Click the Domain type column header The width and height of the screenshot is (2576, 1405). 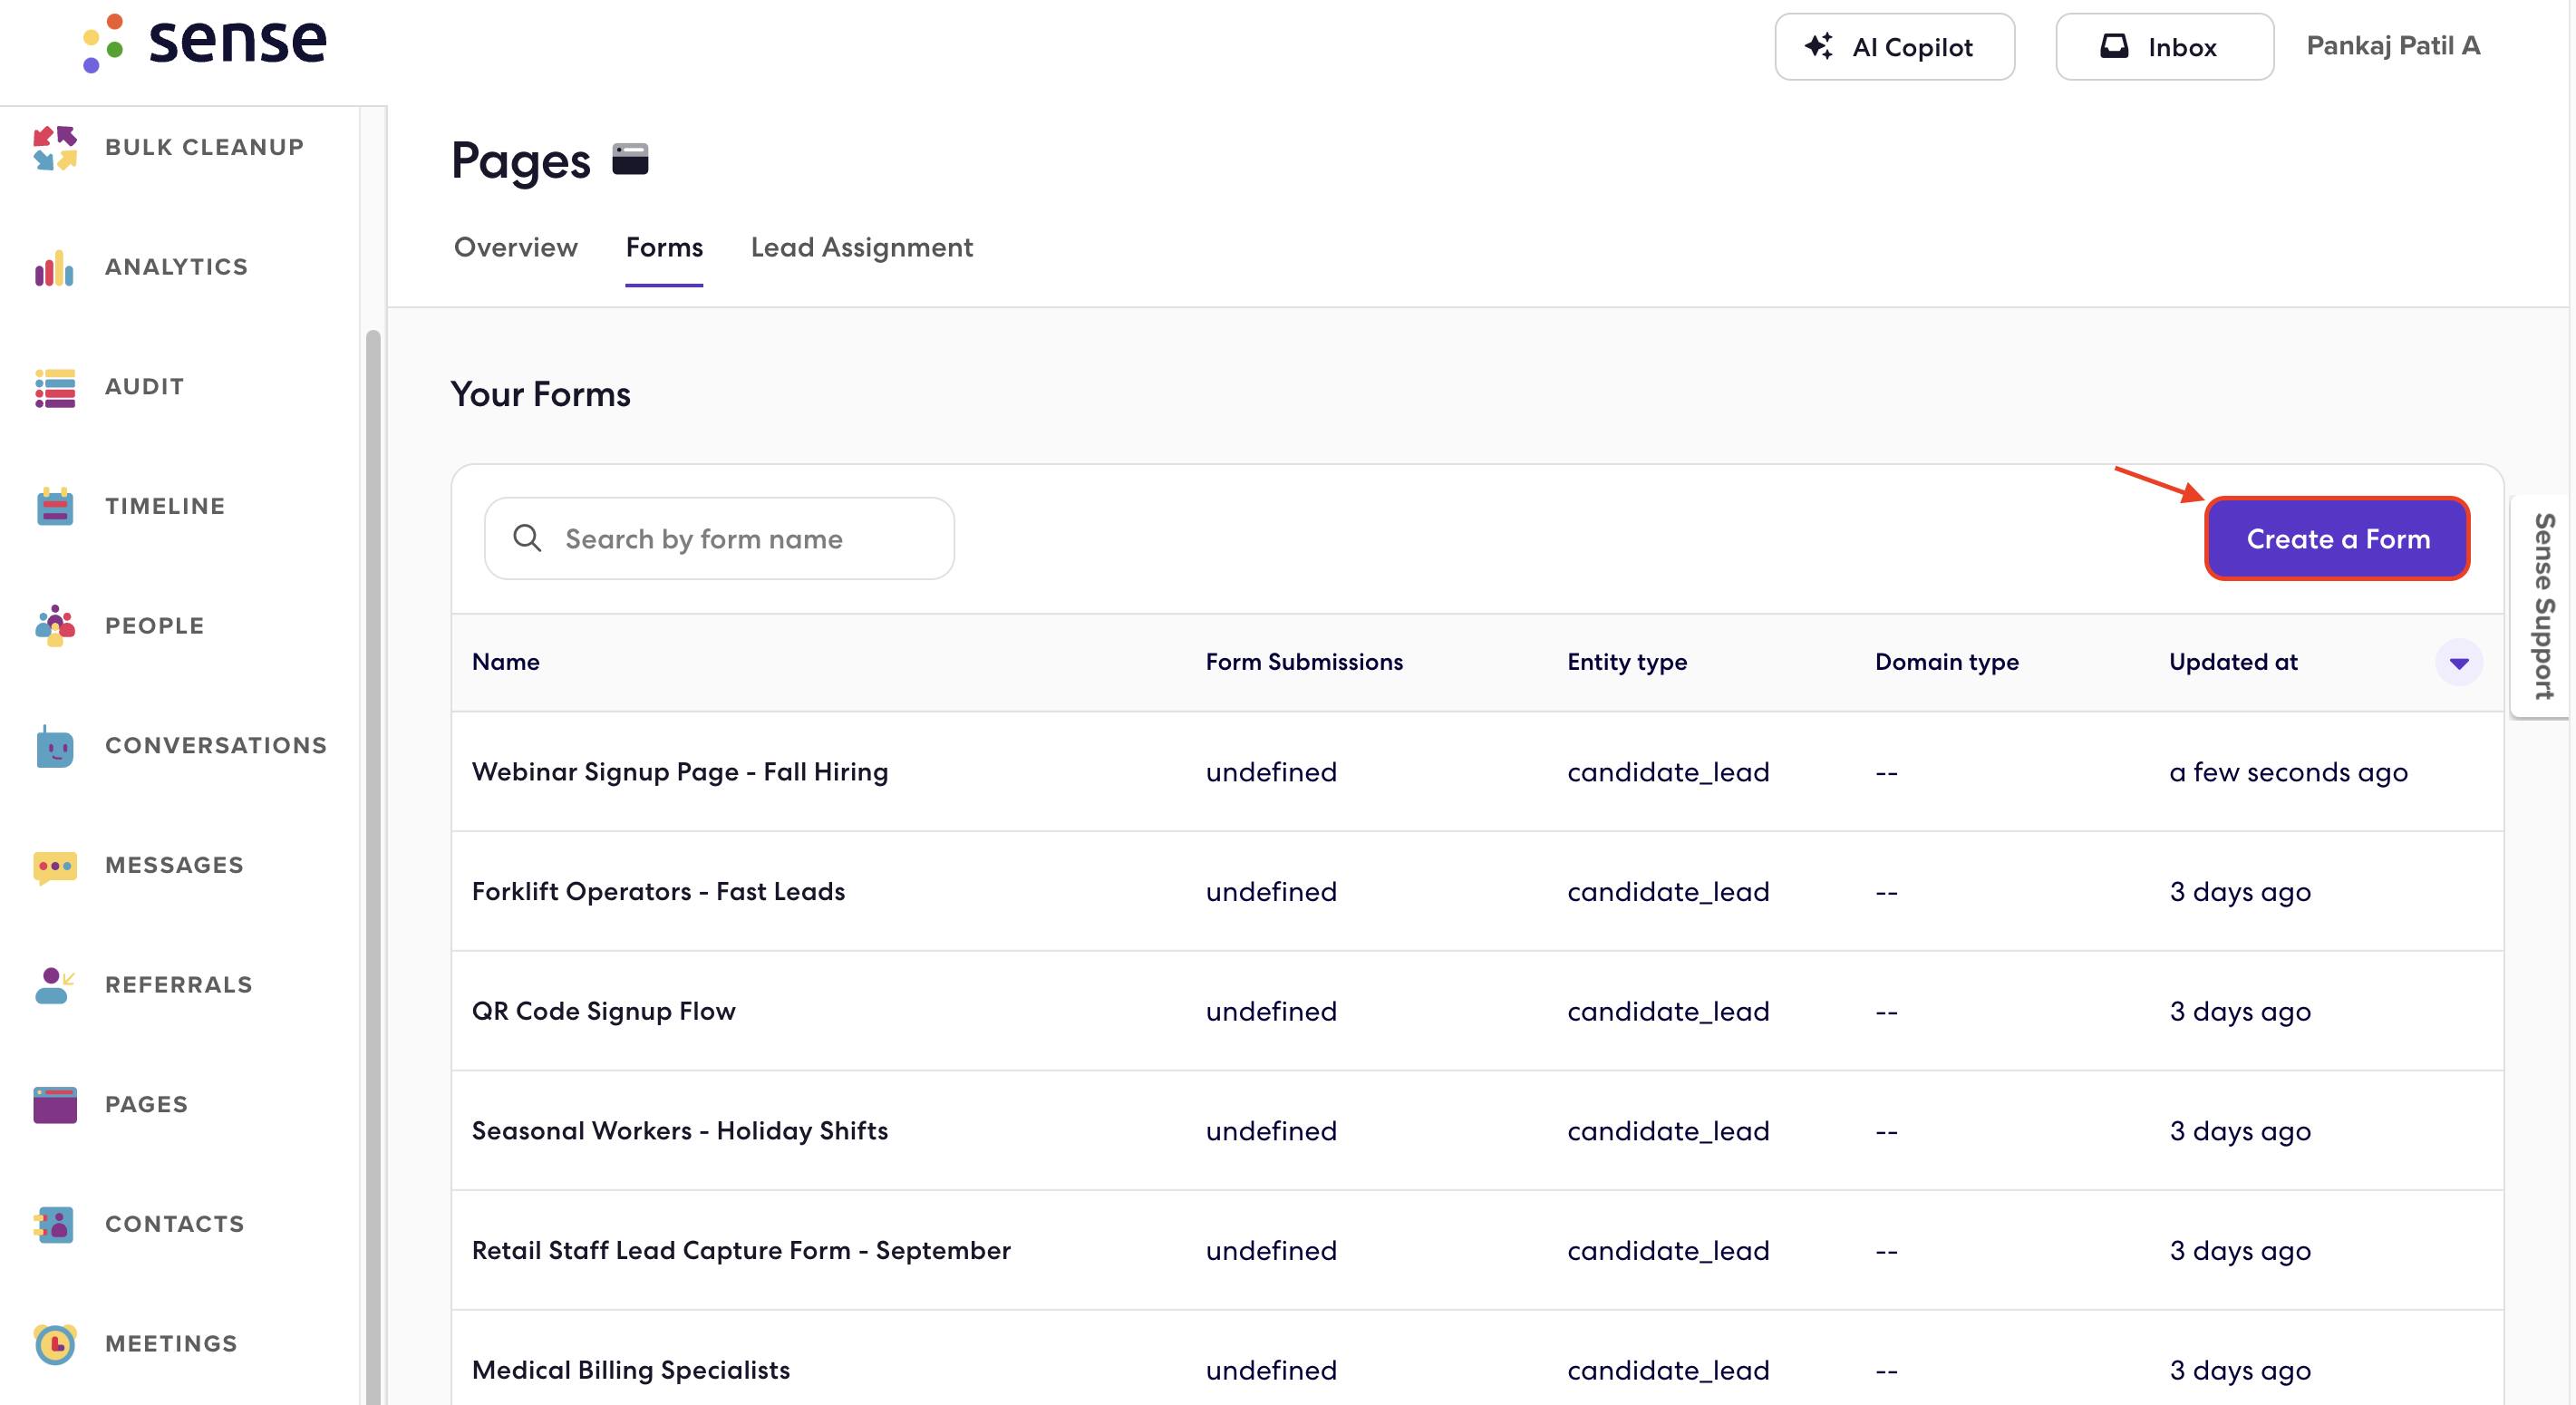point(1947,662)
